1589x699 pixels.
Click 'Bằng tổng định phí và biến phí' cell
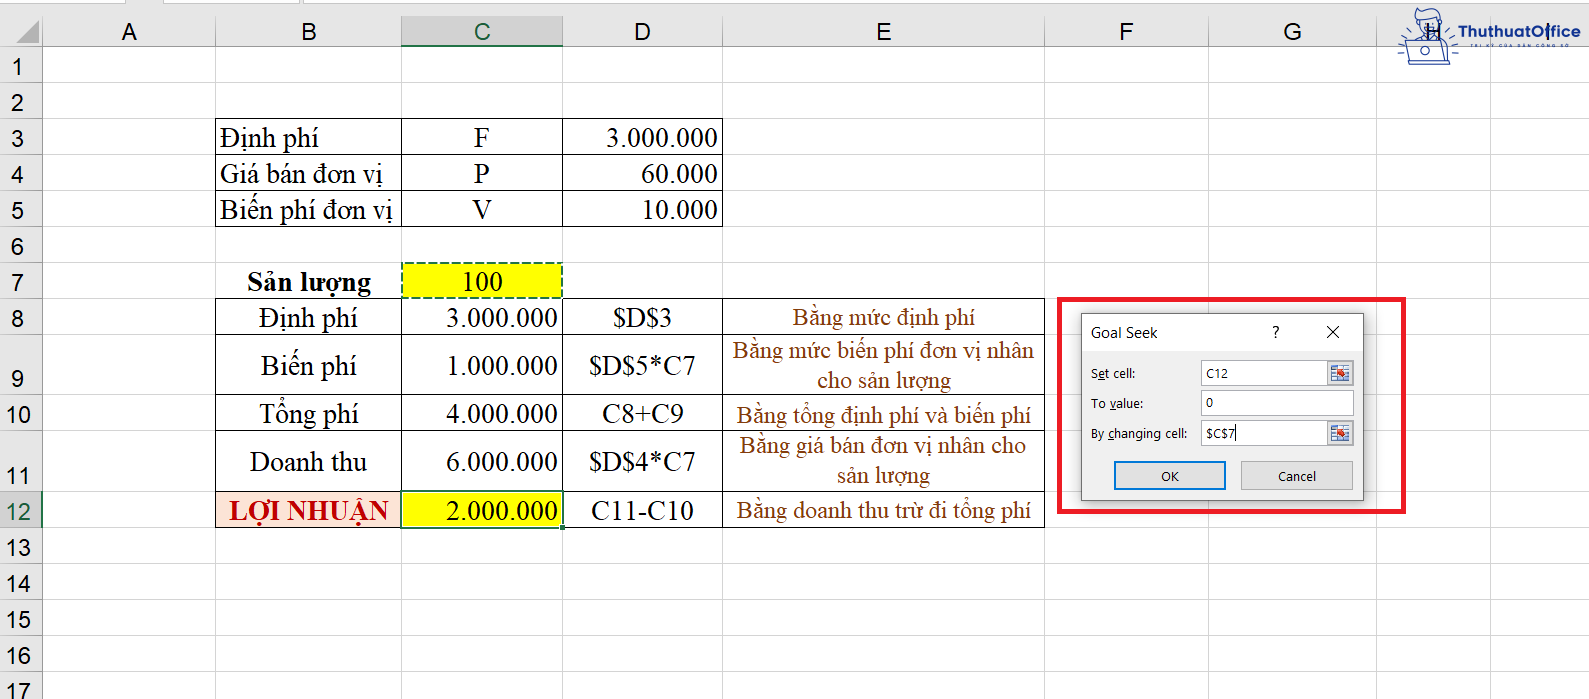(x=884, y=413)
